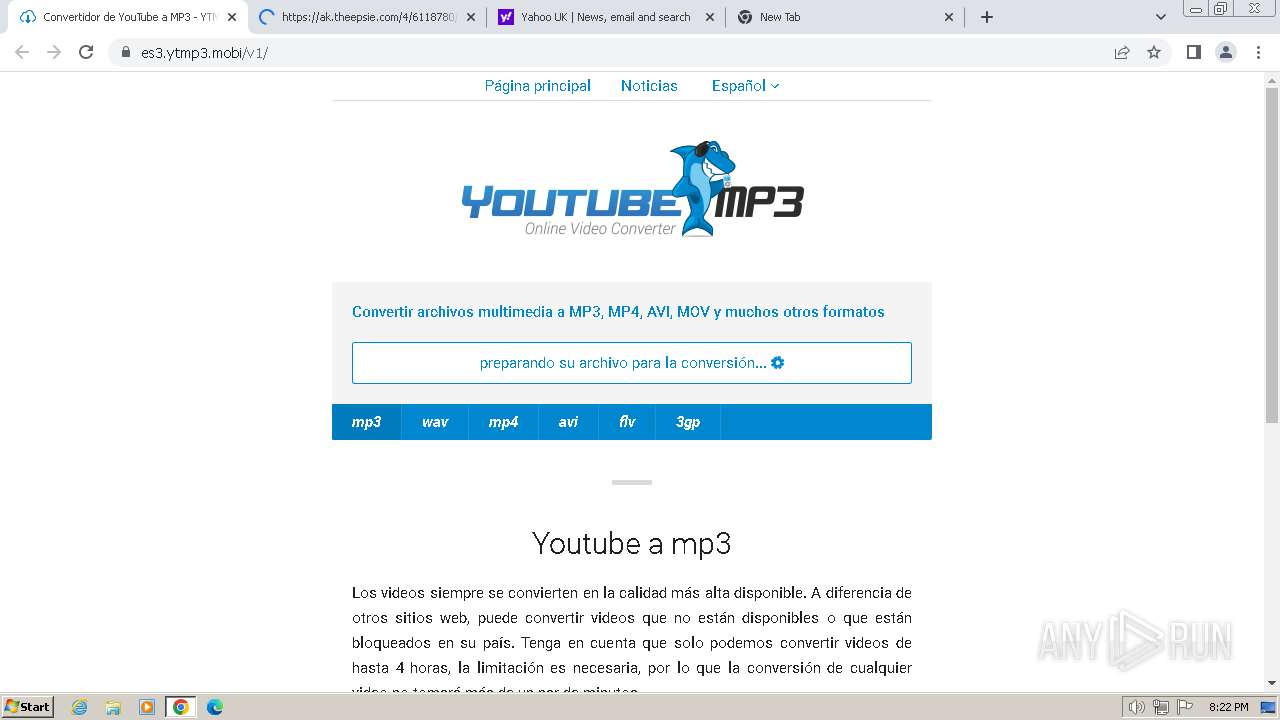Click the Action Center flag tray icon
Viewport: 1280px width, 720px height.
pos(1184,707)
